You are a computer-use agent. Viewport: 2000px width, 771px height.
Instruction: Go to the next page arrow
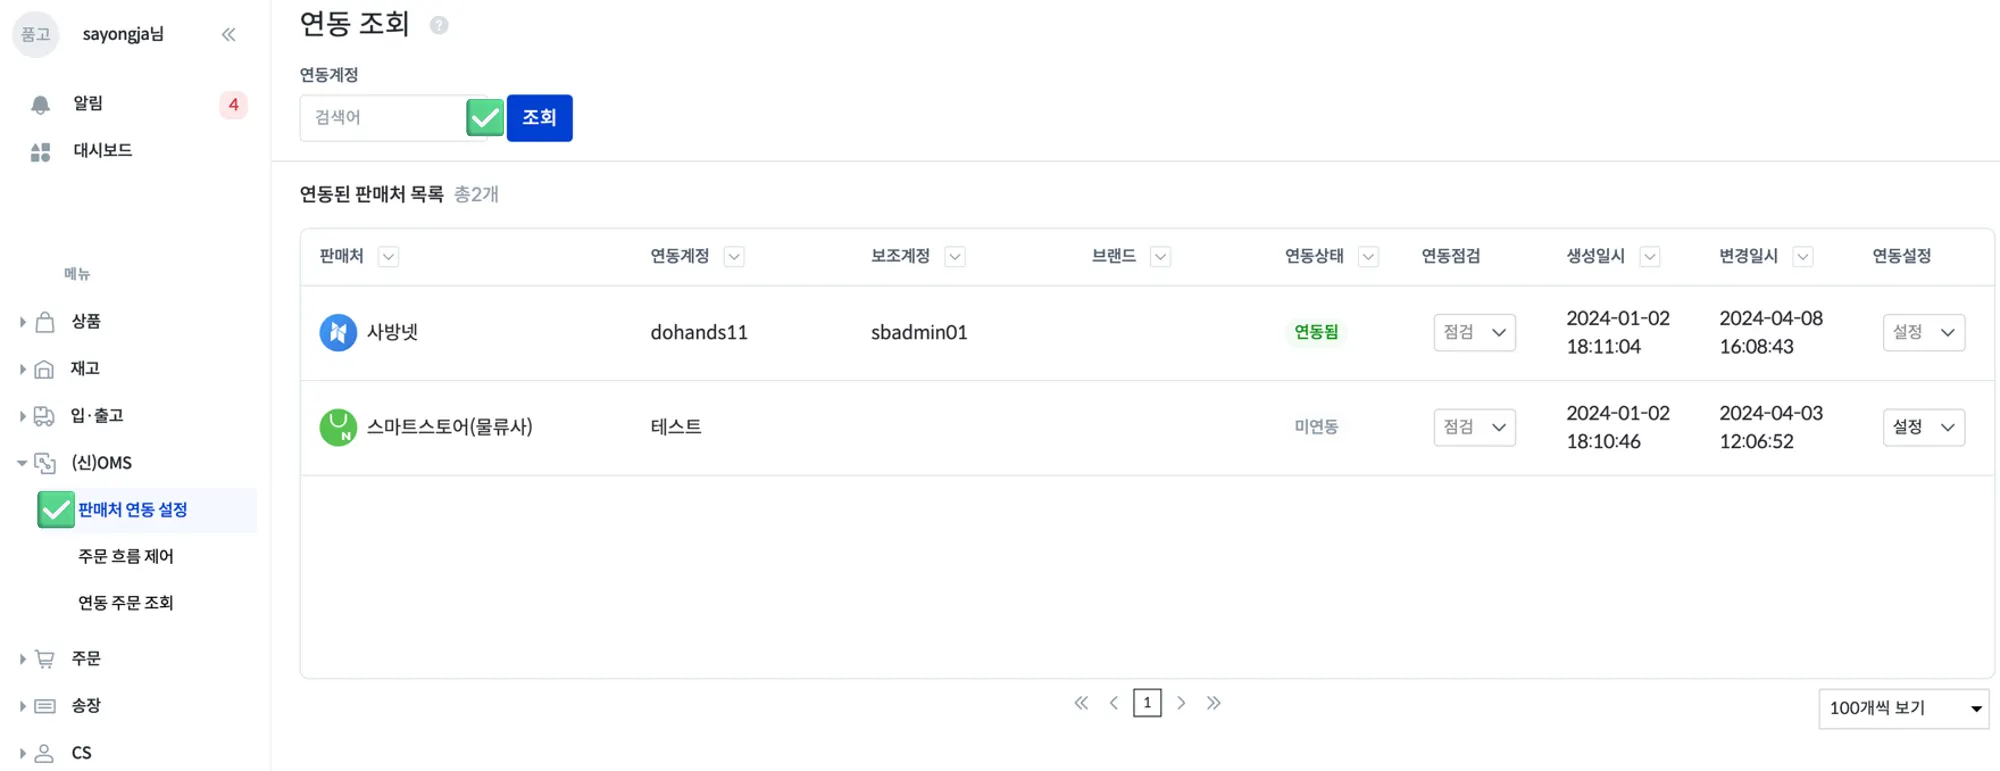coord(1181,703)
